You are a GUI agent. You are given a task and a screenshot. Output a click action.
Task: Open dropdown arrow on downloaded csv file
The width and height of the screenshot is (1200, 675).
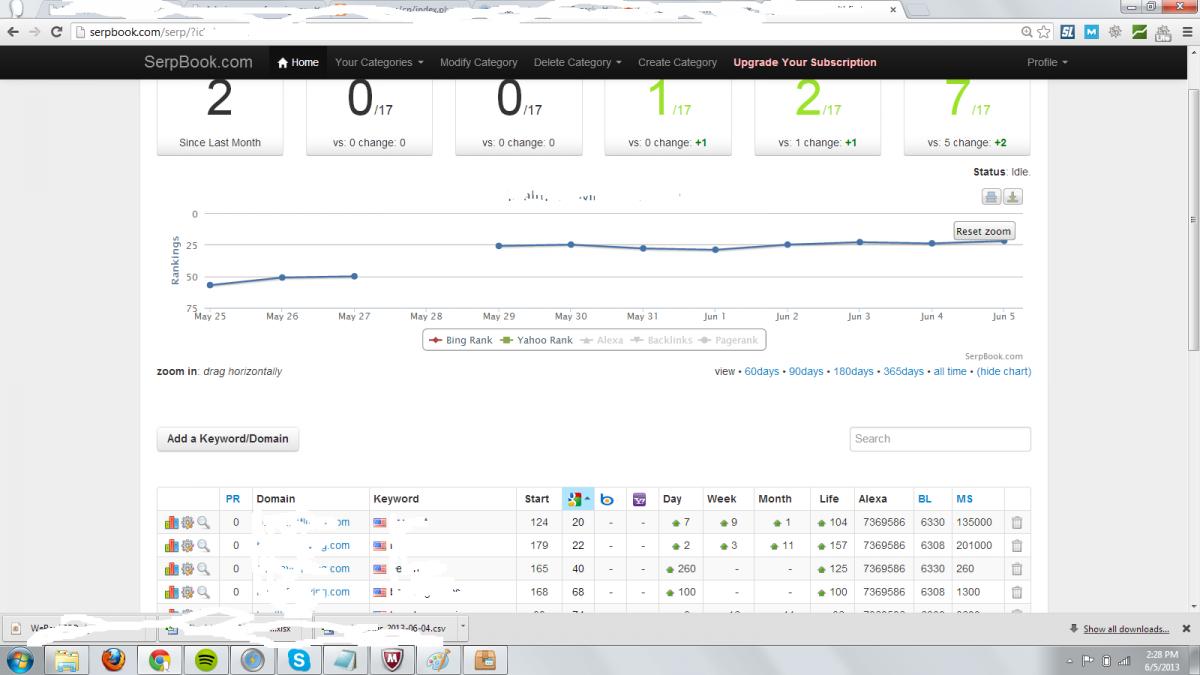(x=465, y=629)
